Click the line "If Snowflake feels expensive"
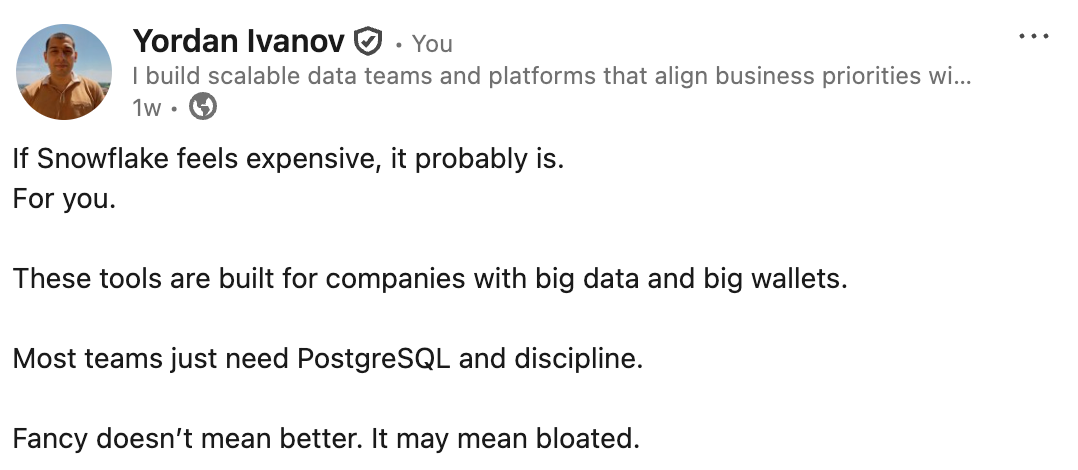The image size is (1078, 470). click(288, 159)
